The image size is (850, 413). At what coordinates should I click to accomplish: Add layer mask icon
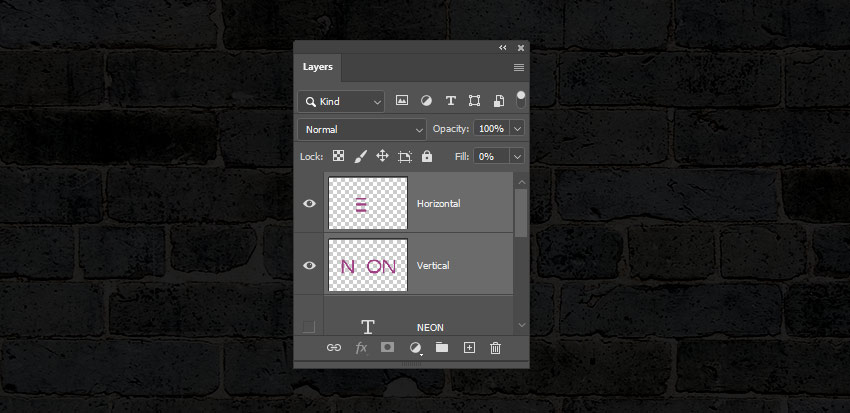pos(387,347)
